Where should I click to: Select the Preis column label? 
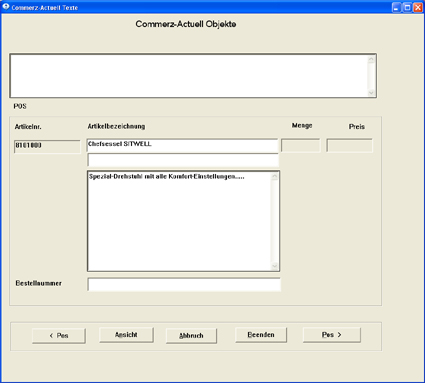click(357, 127)
